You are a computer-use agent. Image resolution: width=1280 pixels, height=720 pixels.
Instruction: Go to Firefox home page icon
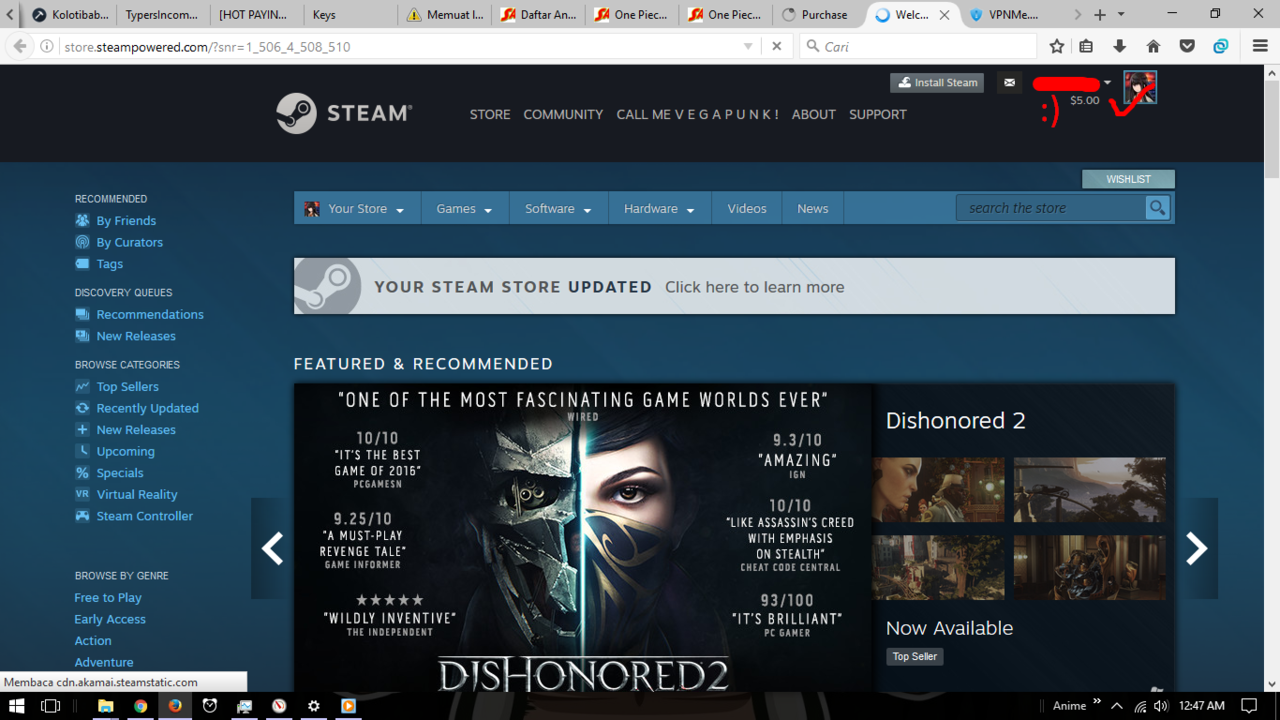(x=1153, y=46)
